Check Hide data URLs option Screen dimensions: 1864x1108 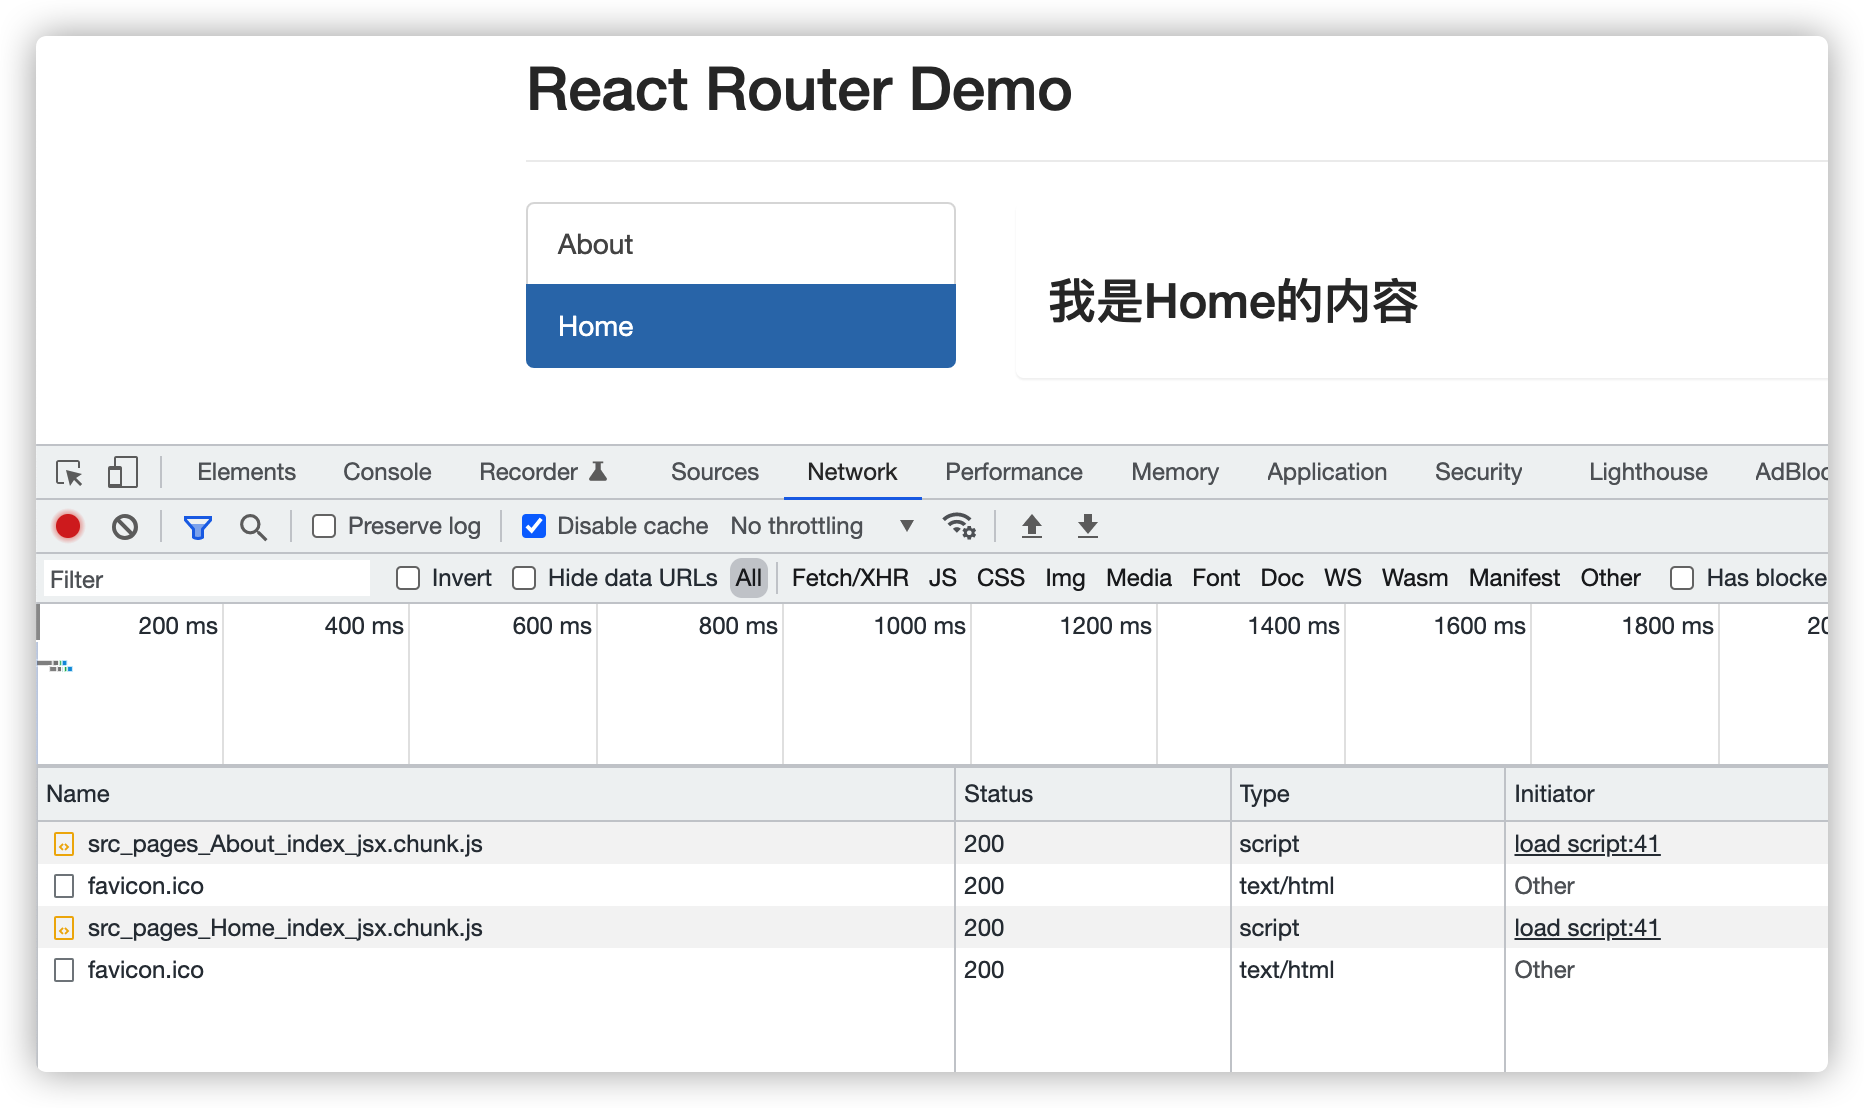(x=524, y=578)
